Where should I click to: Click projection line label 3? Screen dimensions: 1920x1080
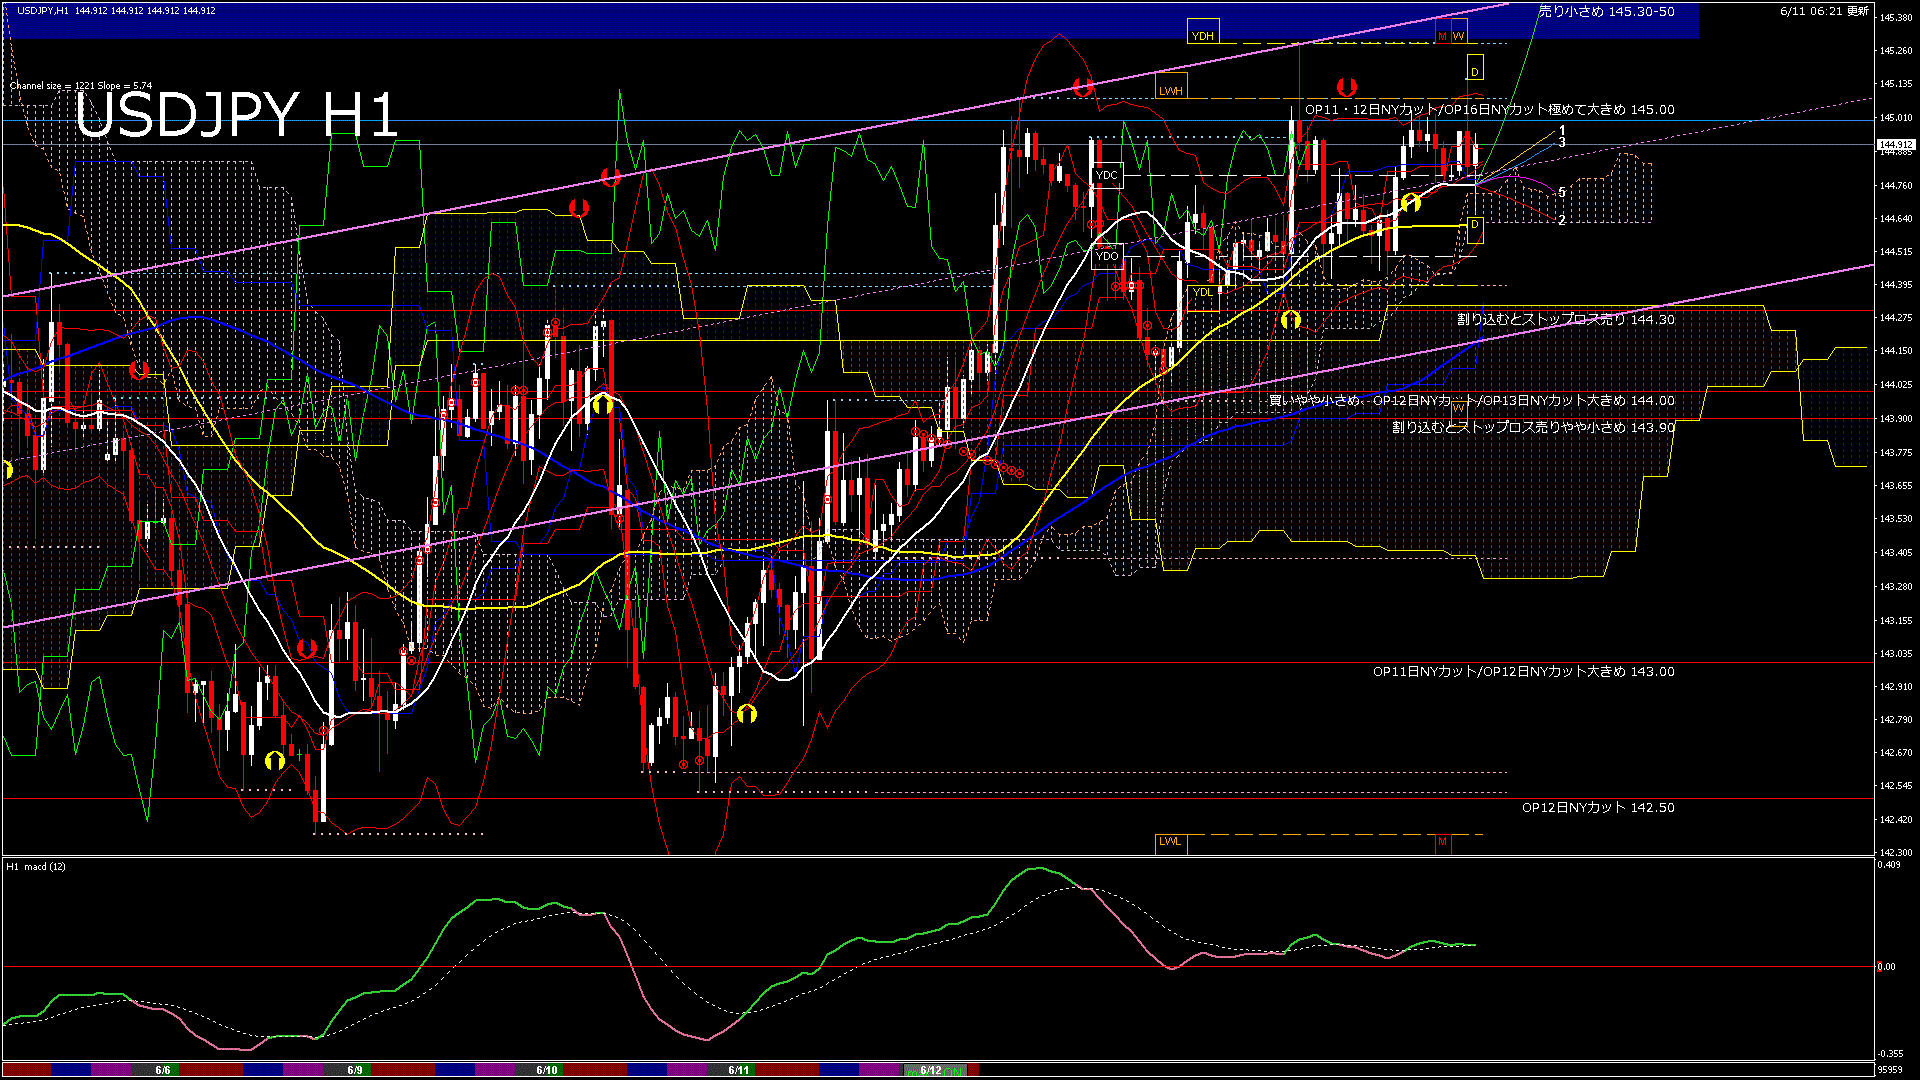point(1562,143)
